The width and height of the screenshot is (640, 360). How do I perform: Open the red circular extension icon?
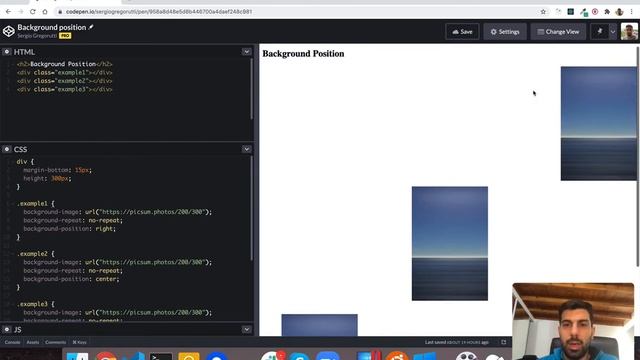coord(595,12)
